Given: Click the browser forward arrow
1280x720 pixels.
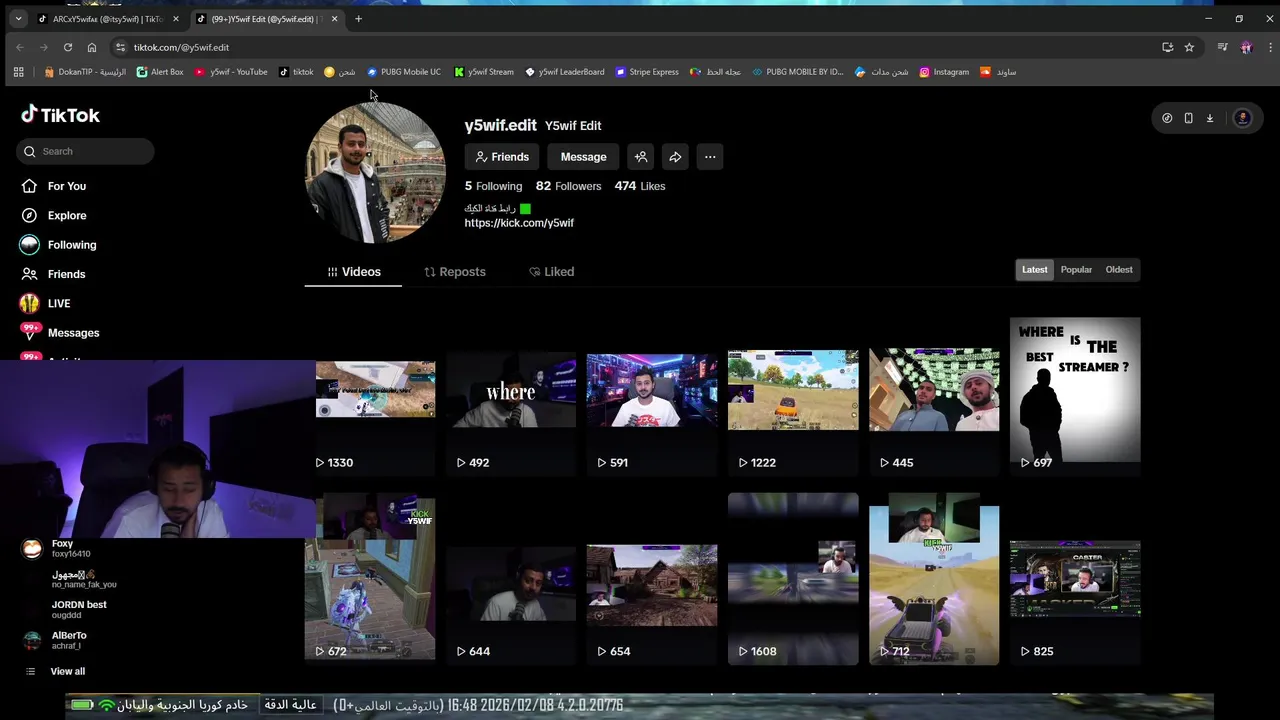Looking at the screenshot, I should tap(43, 47).
